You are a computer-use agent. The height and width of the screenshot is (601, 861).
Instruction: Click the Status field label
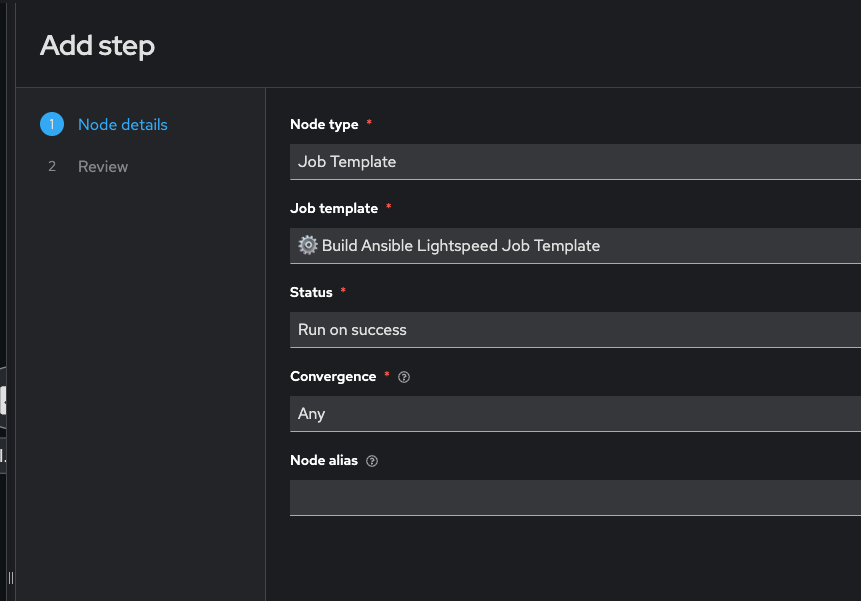[x=311, y=292]
